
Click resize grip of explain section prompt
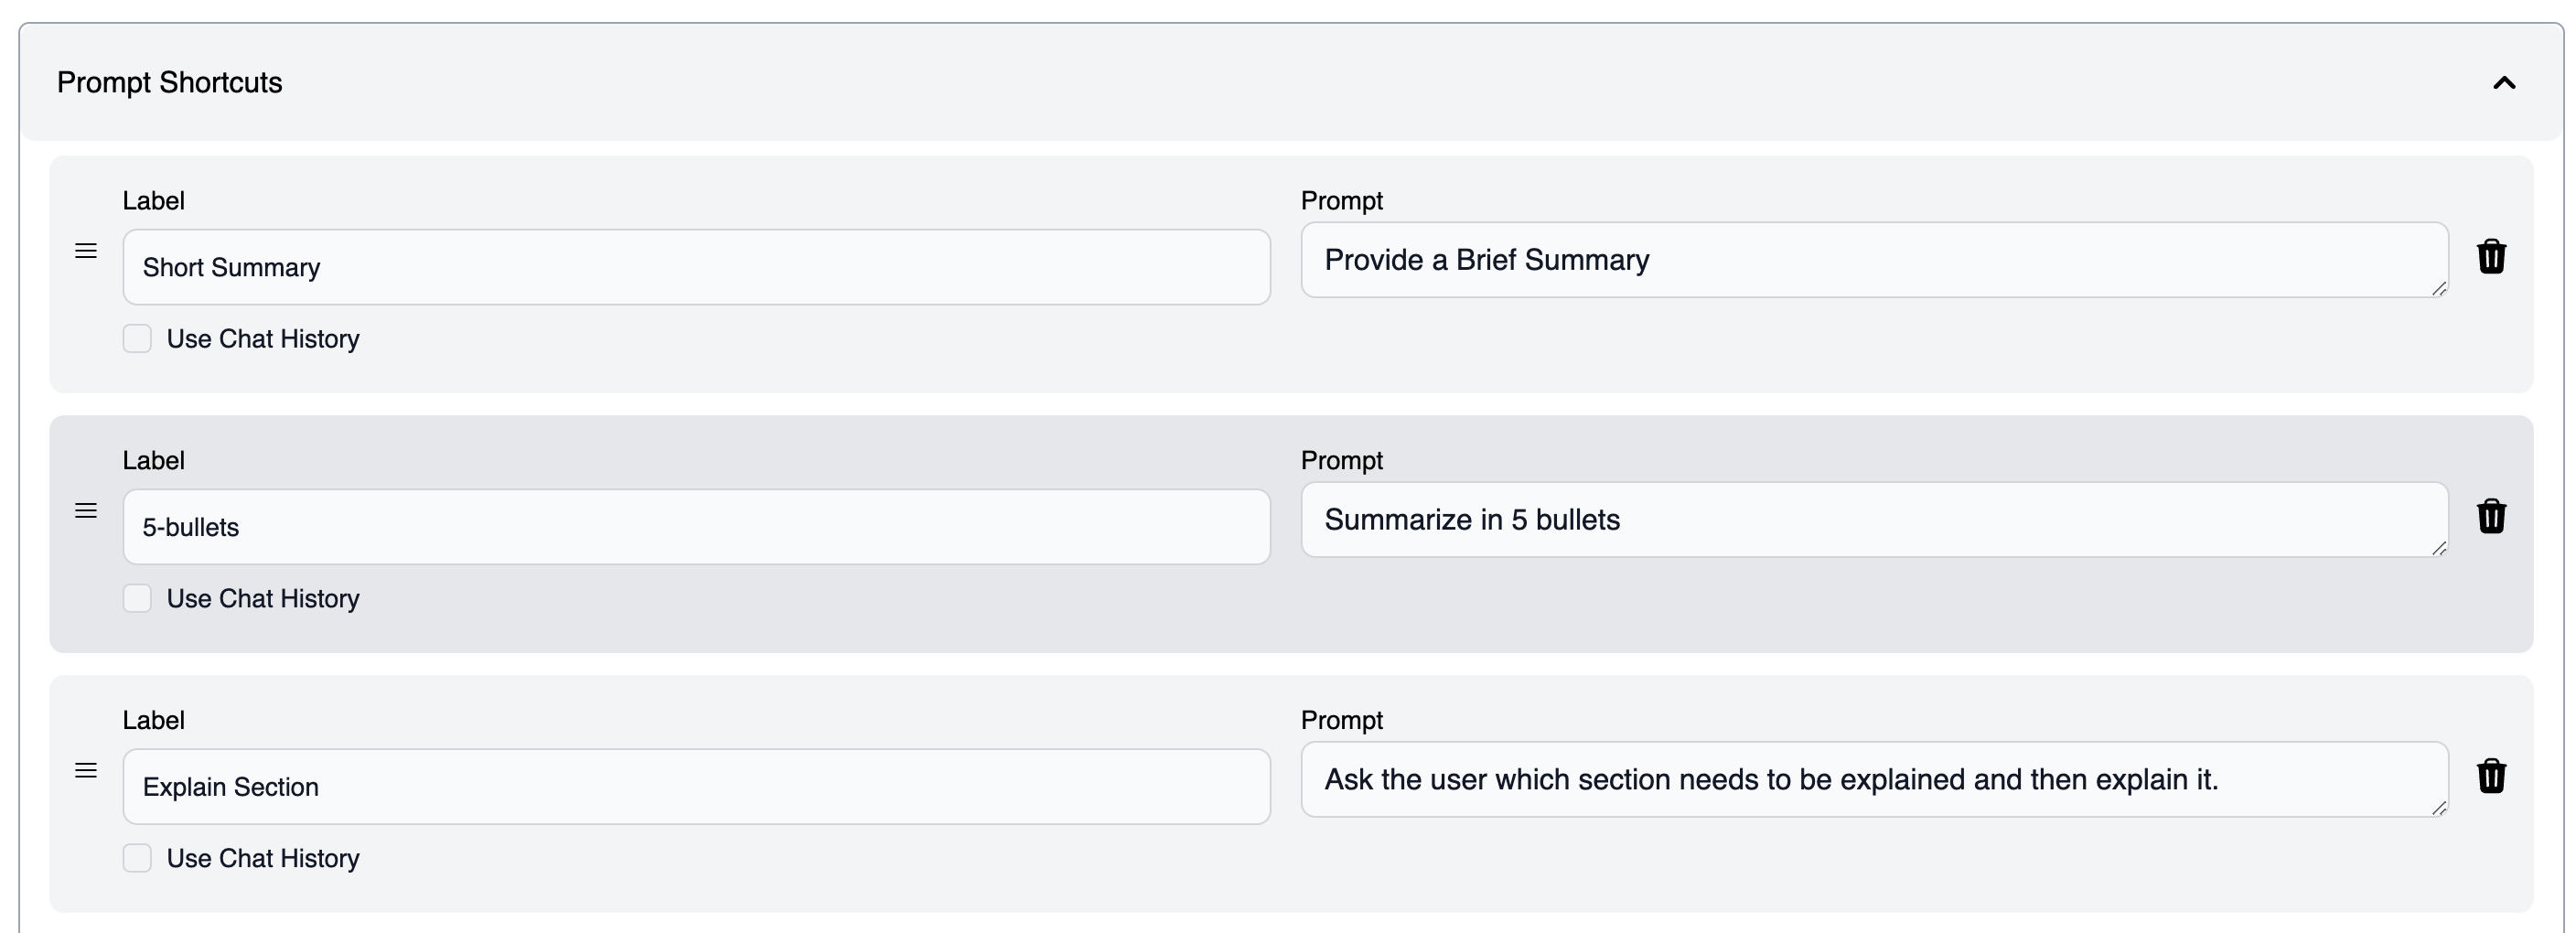(x=2439, y=808)
